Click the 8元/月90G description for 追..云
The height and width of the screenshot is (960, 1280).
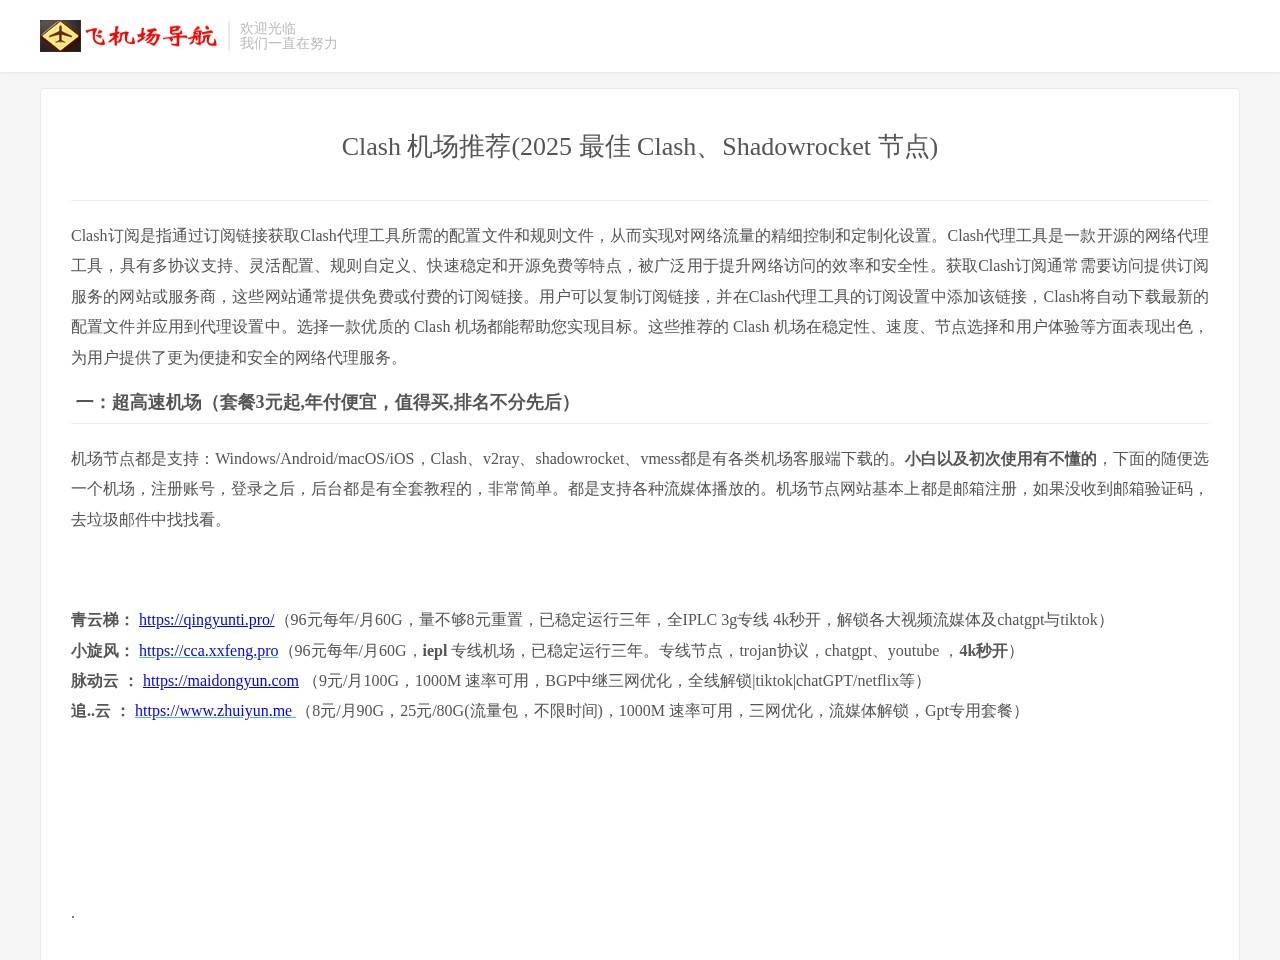pyautogui.click(x=664, y=711)
